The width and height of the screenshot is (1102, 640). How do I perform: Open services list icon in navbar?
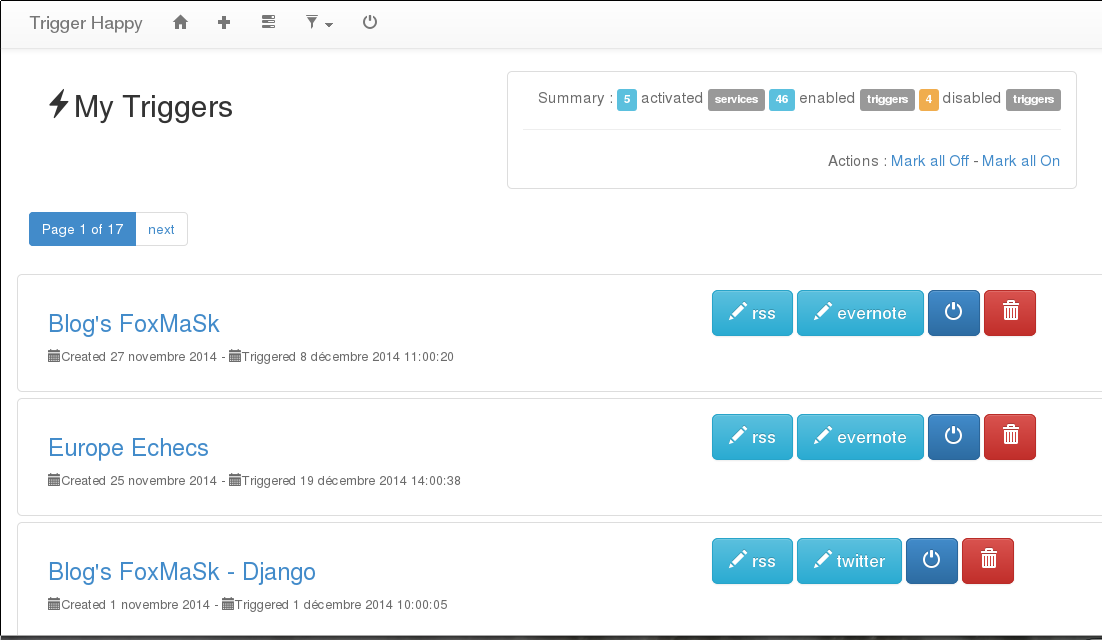point(268,22)
